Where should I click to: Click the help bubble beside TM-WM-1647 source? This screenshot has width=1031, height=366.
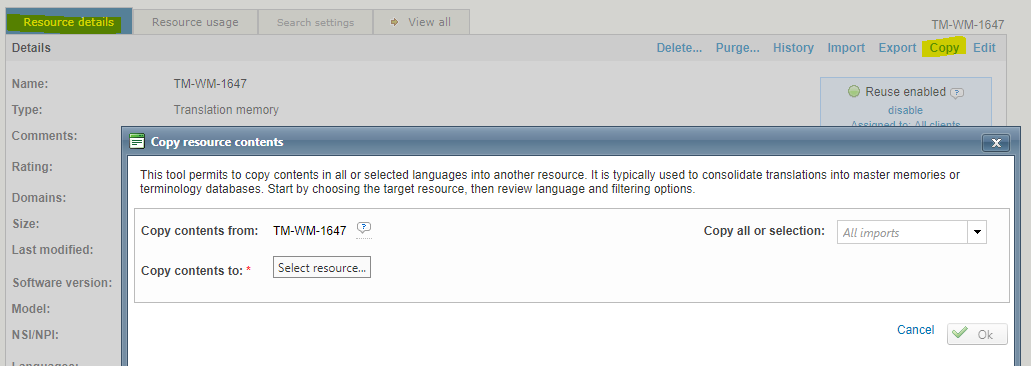pos(364,228)
